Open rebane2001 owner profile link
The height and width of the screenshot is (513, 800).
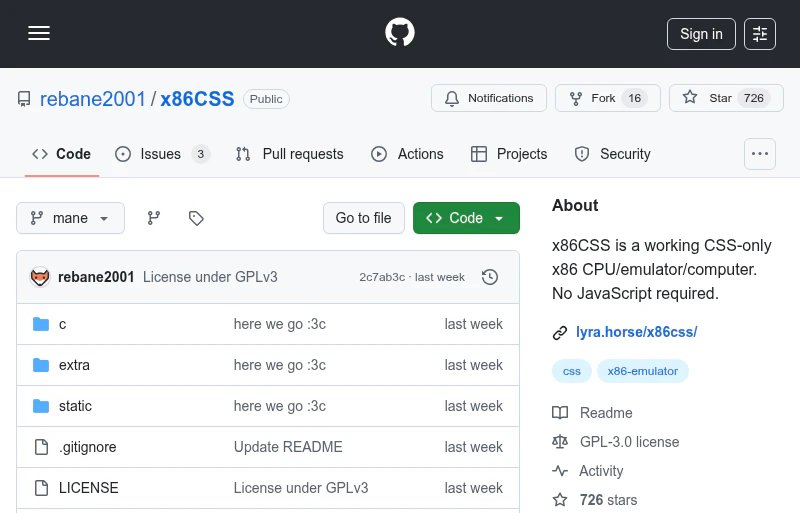pyautogui.click(x=93, y=99)
